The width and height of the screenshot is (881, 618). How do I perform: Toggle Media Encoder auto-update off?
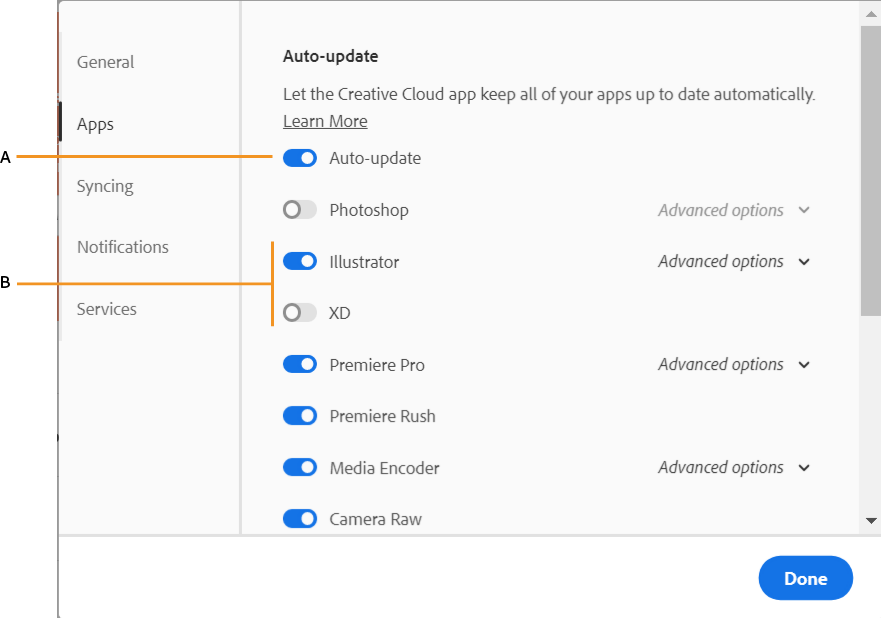coord(300,468)
